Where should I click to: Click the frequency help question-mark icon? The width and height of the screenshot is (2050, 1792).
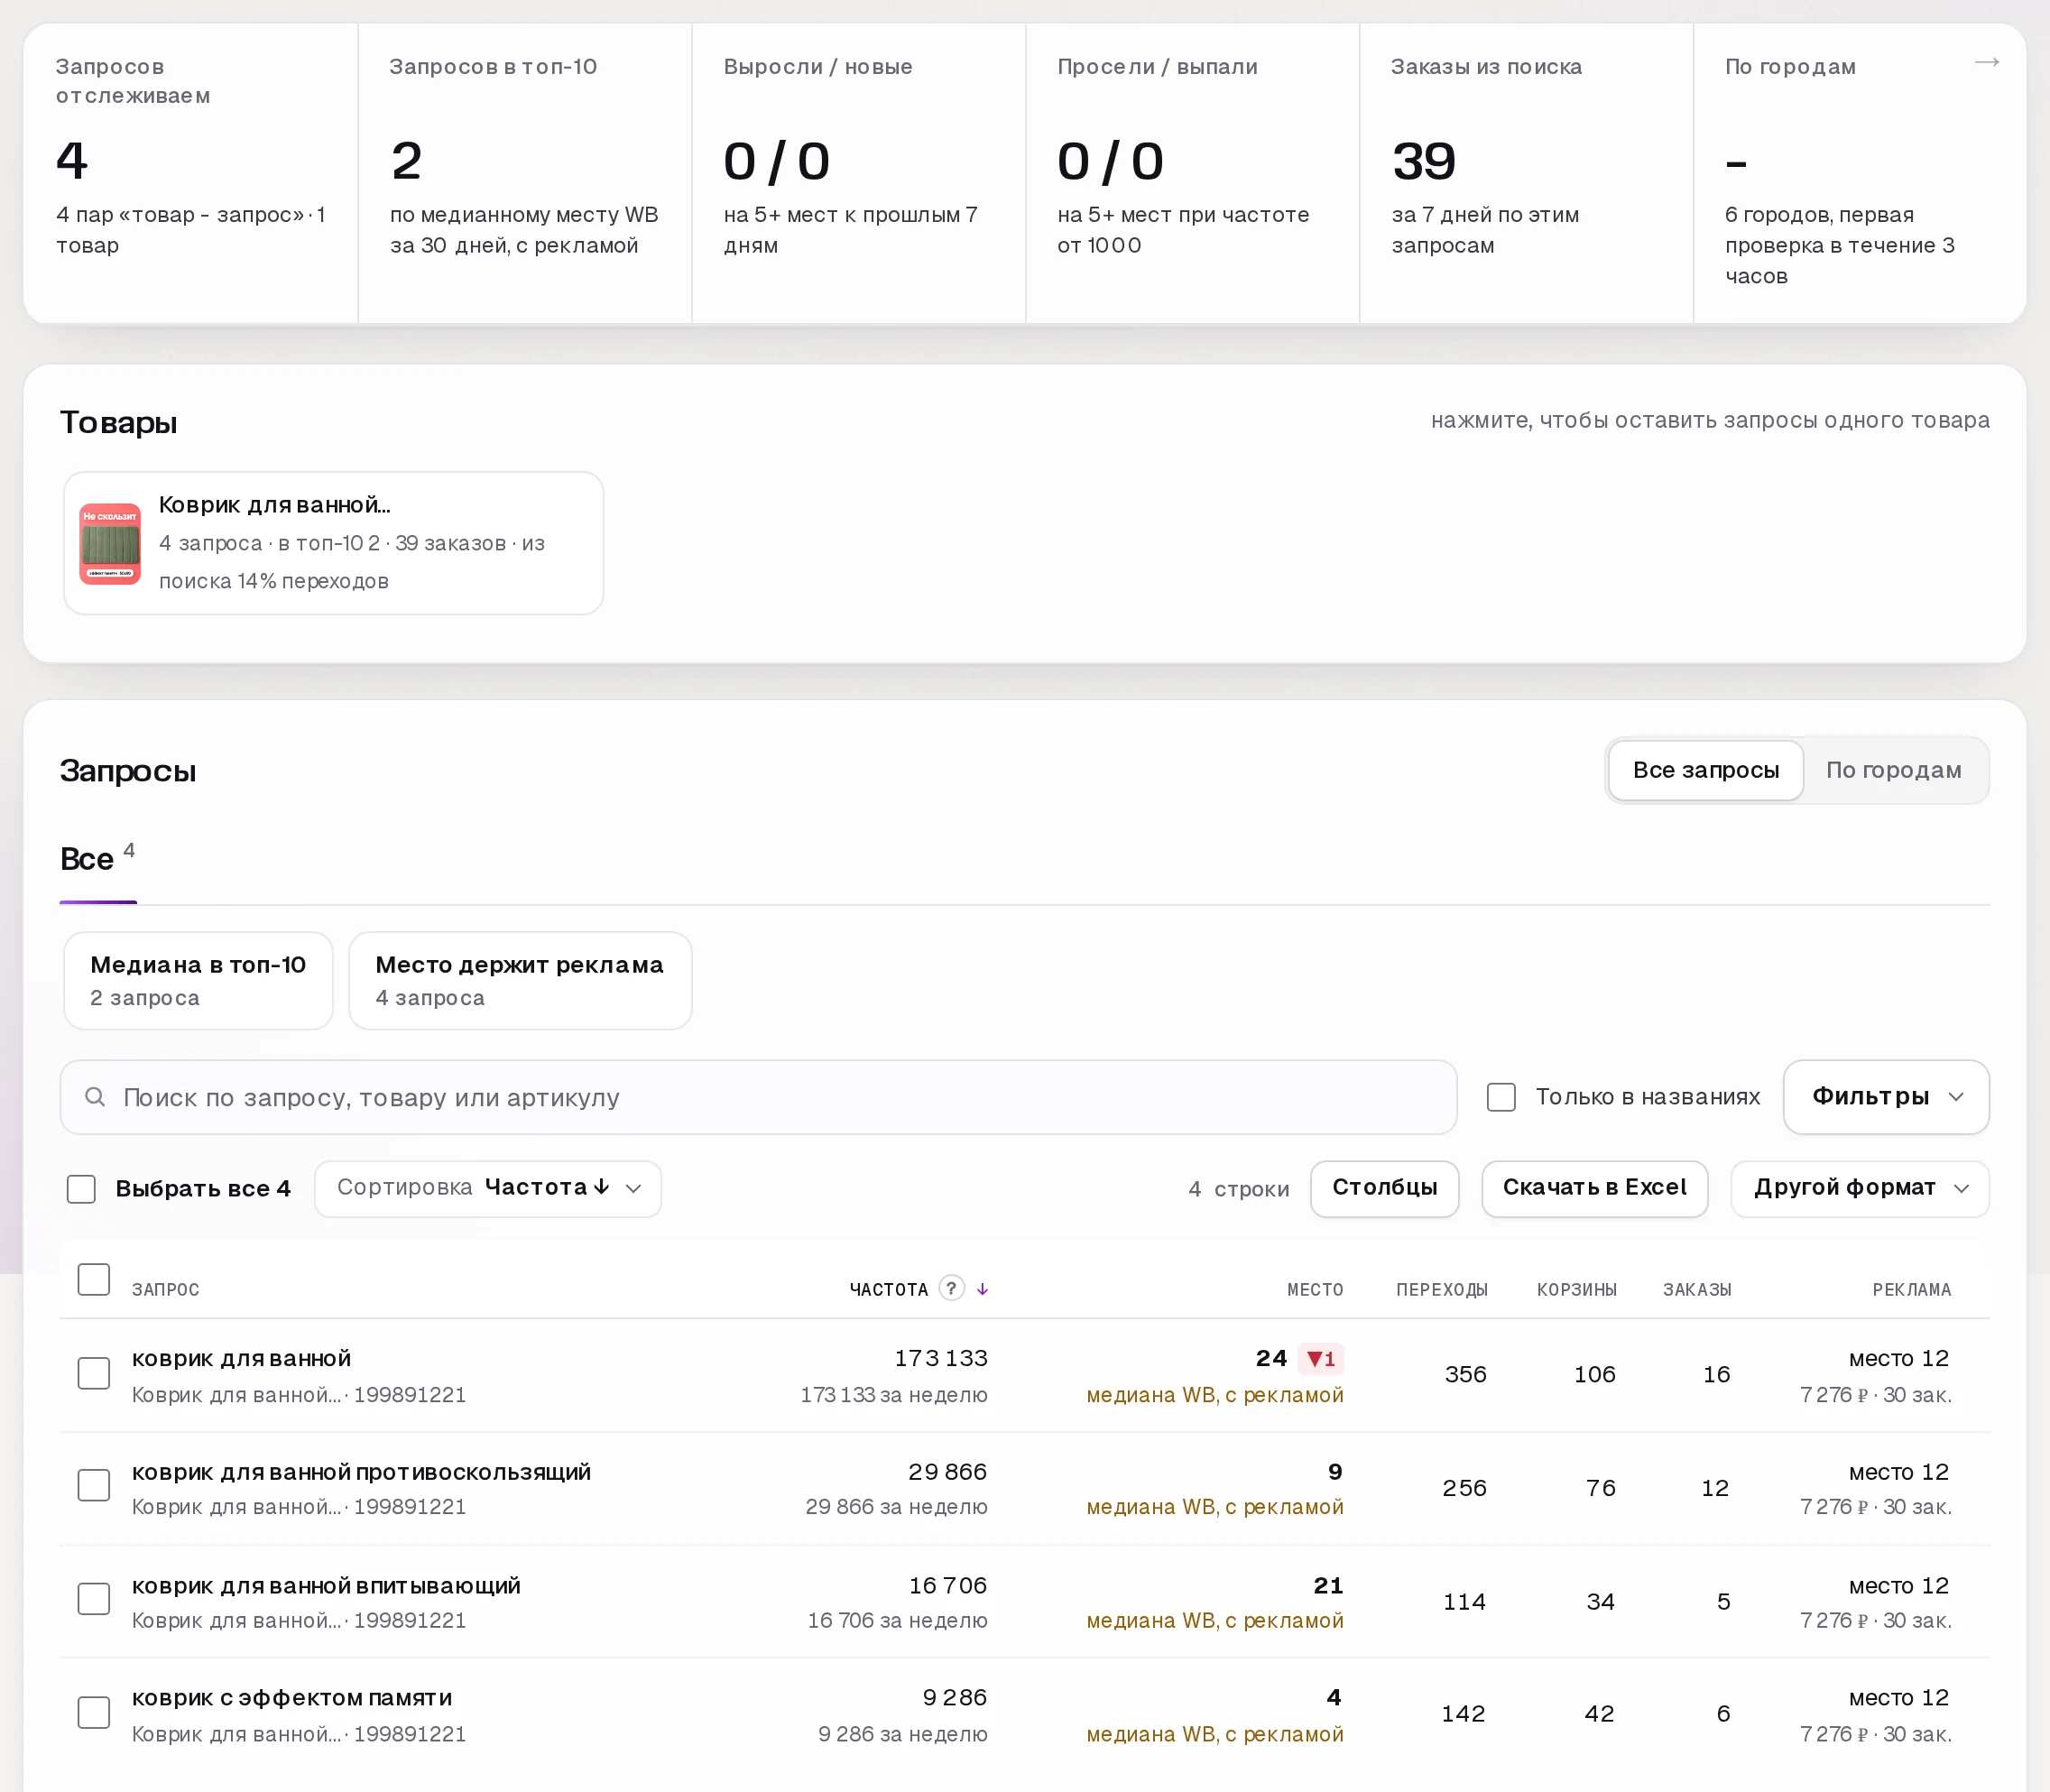951,1288
